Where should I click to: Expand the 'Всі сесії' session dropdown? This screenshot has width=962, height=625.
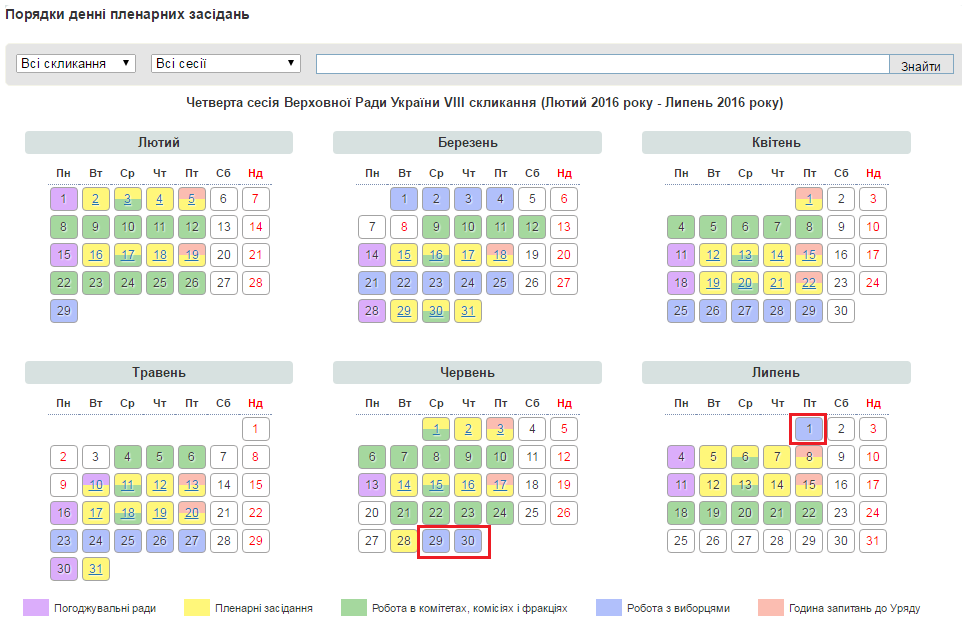226,63
